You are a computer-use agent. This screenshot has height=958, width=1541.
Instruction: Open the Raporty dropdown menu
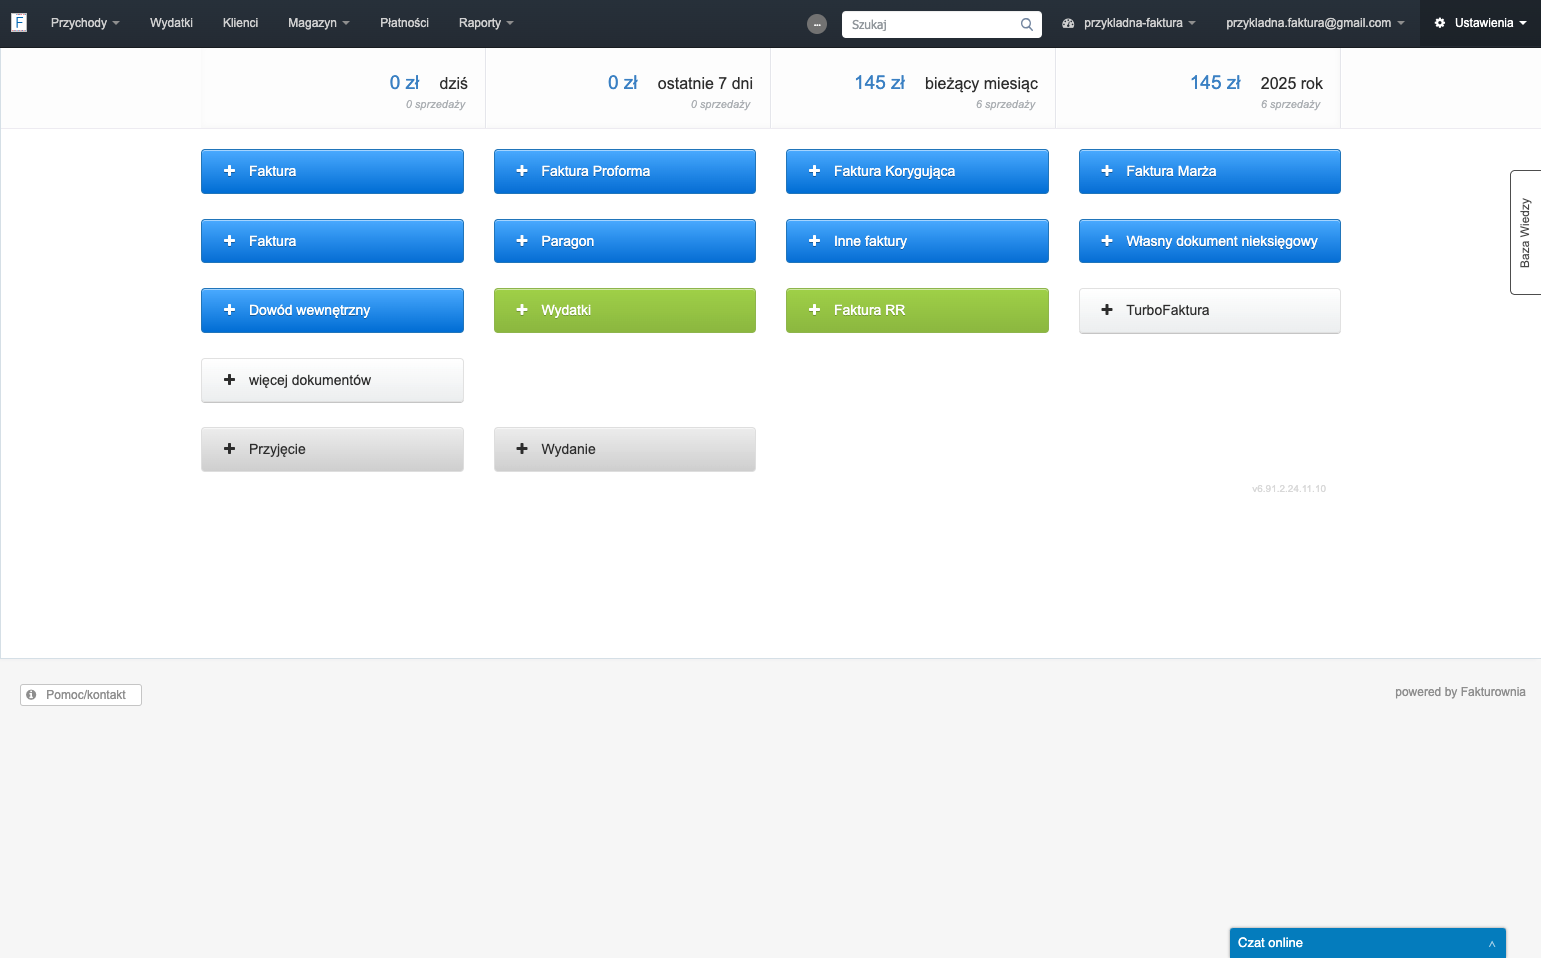pyautogui.click(x=486, y=23)
